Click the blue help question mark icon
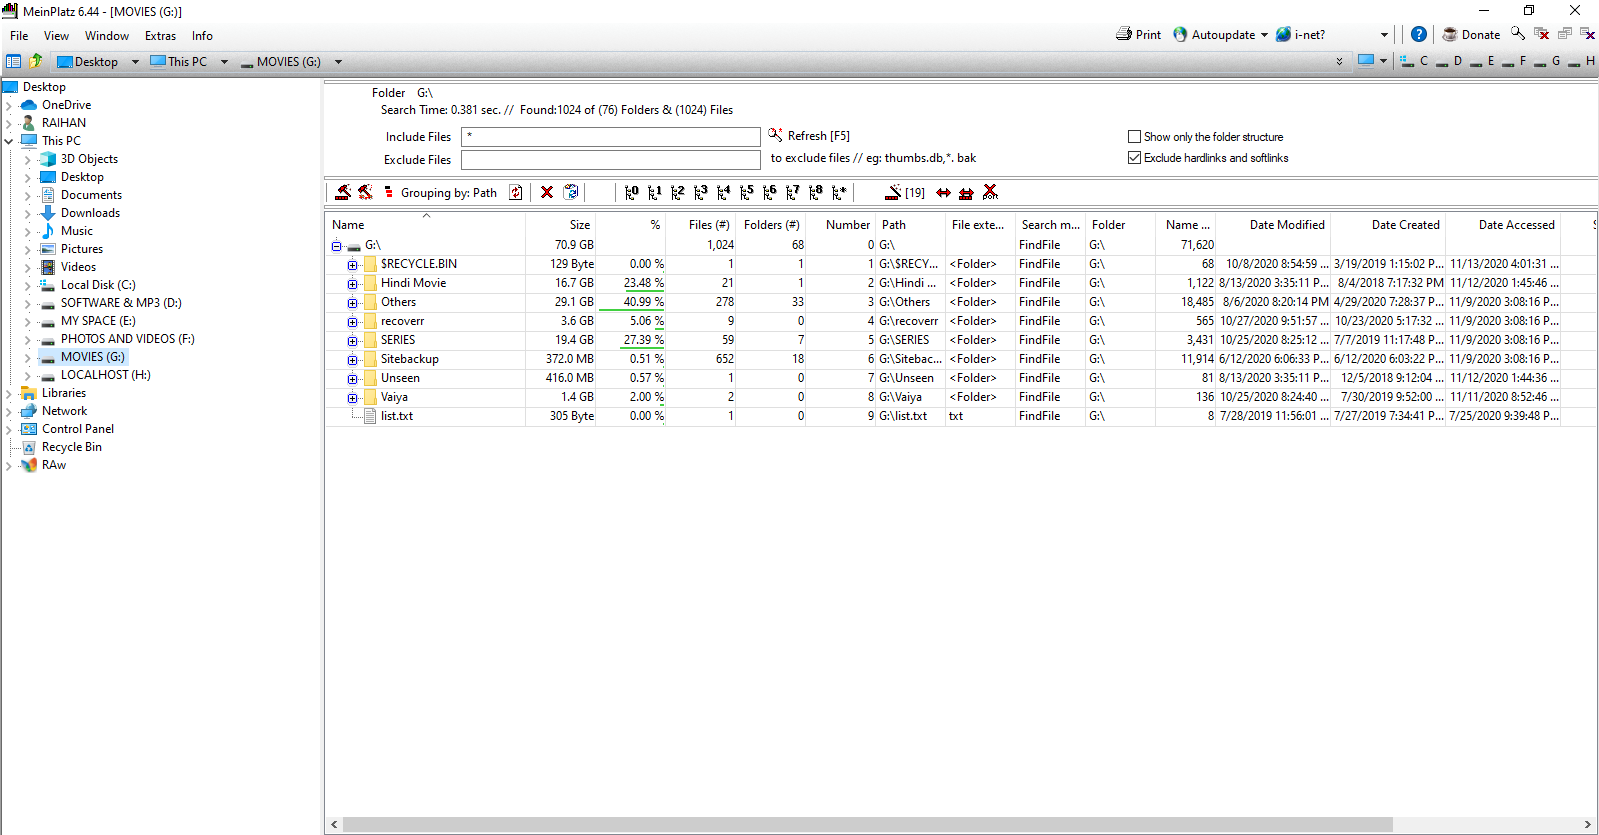Image resolution: width=1599 pixels, height=835 pixels. coord(1418,34)
